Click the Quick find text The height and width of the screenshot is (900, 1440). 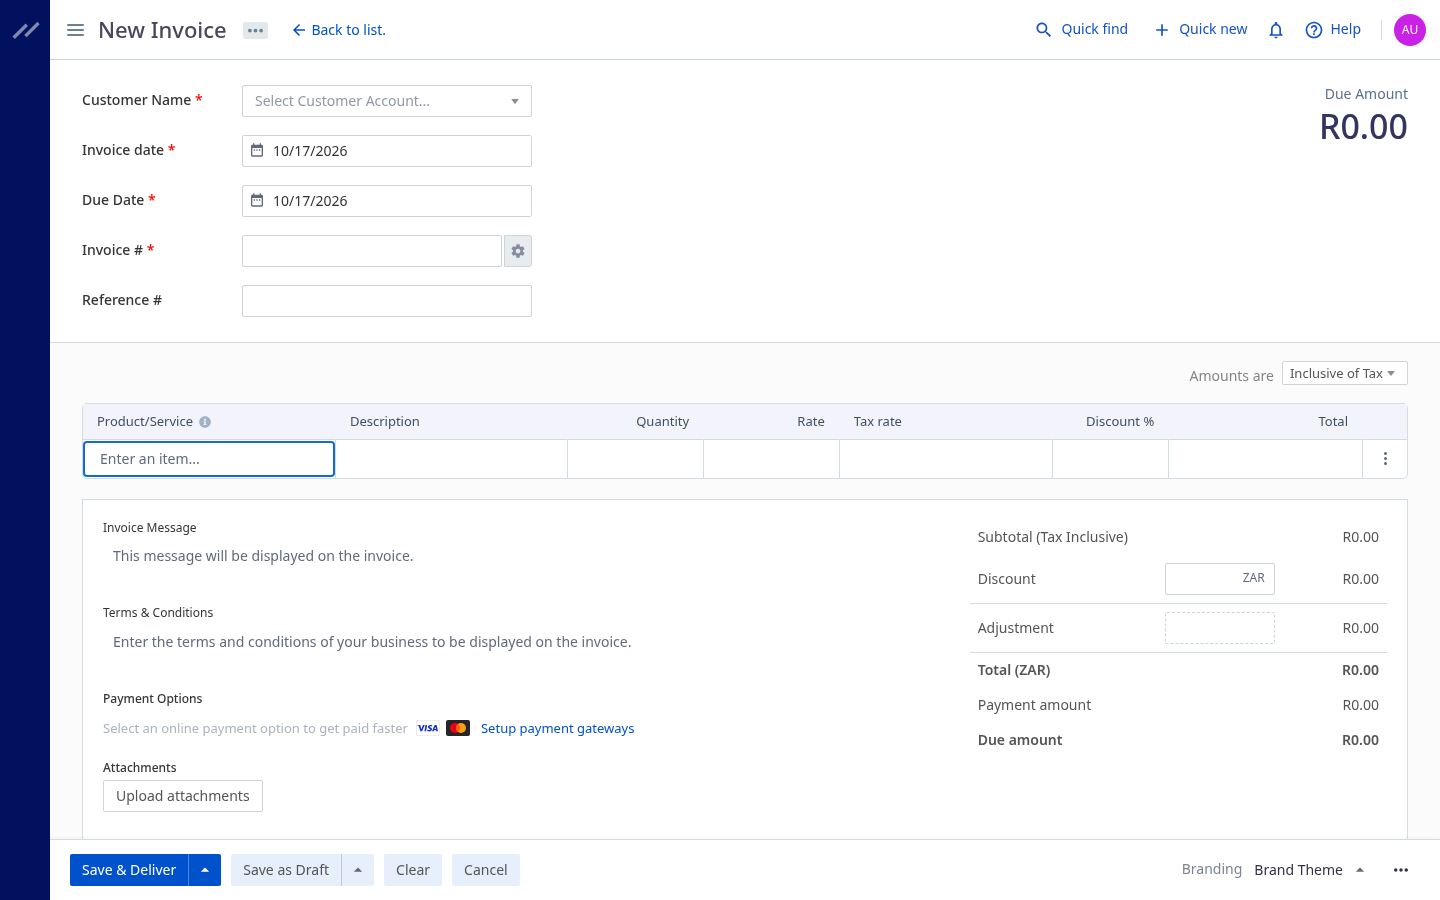point(1094,29)
